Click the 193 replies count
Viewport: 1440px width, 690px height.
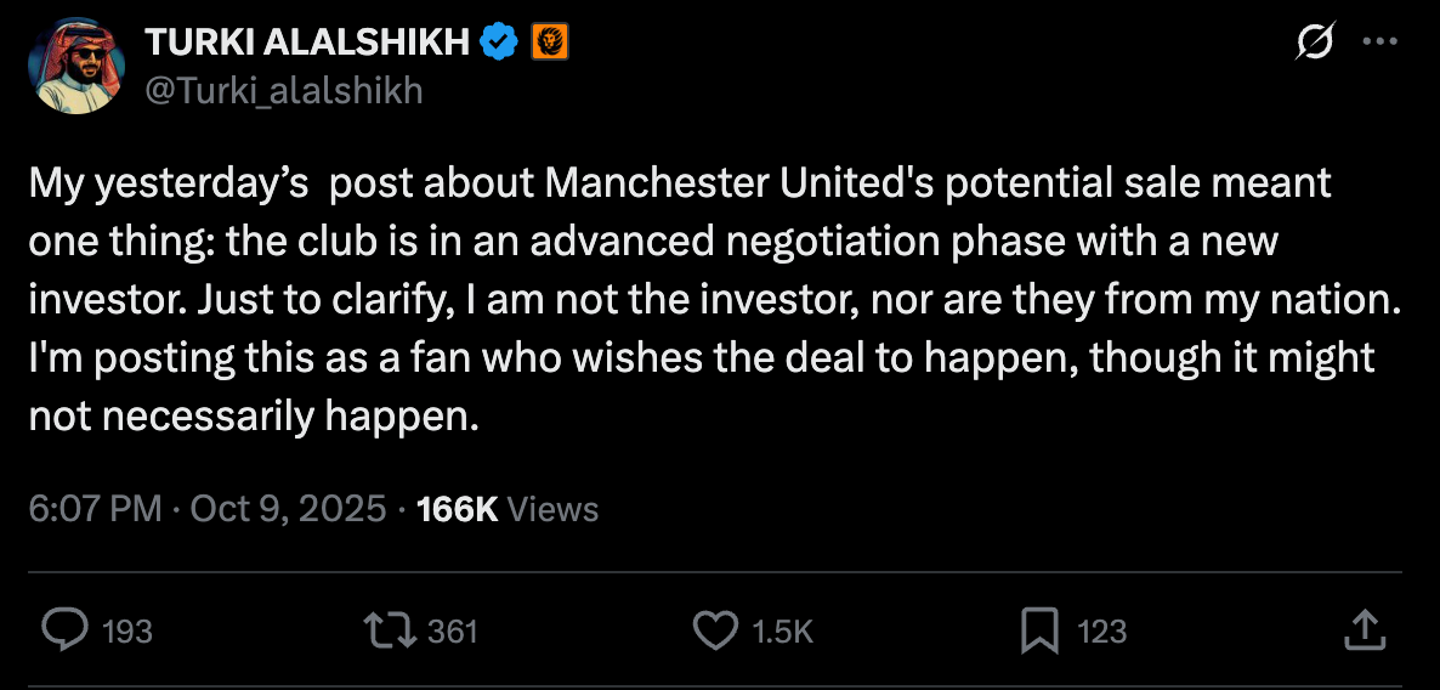(127, 631)
